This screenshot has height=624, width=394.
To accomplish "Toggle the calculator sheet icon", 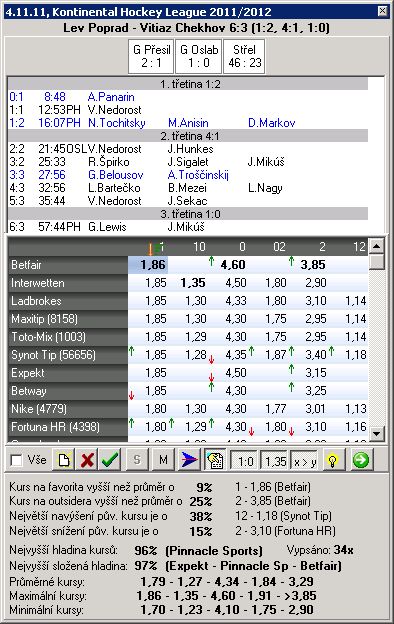I will point(215,460).
